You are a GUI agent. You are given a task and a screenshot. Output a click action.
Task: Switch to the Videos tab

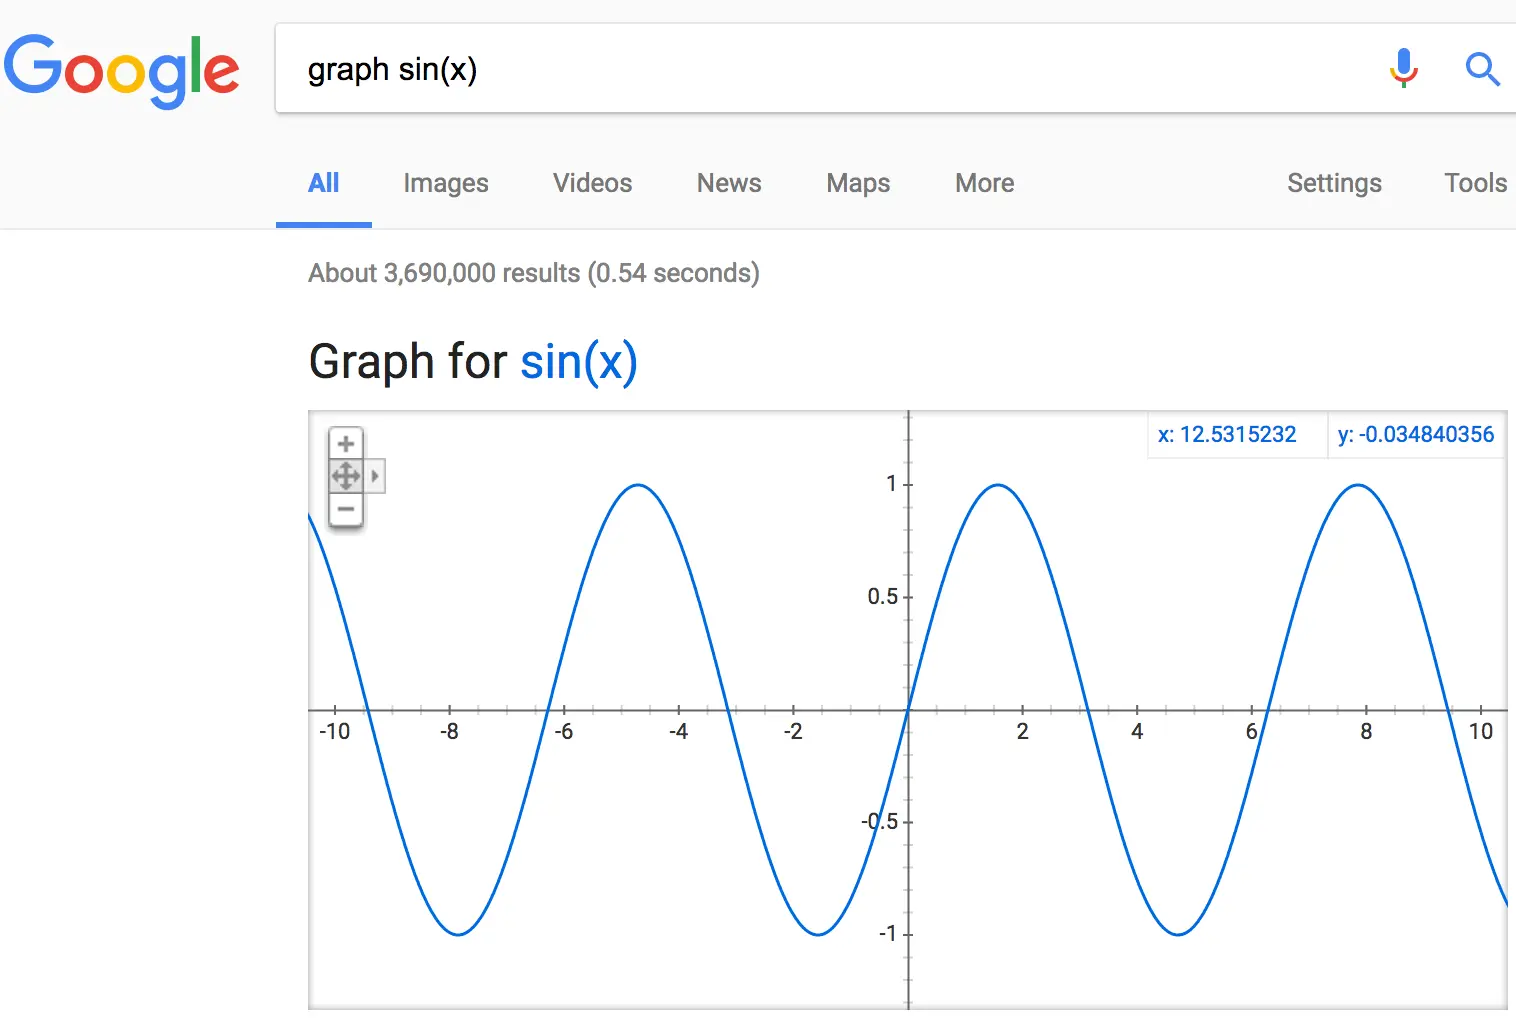click(x=592, y=183)
